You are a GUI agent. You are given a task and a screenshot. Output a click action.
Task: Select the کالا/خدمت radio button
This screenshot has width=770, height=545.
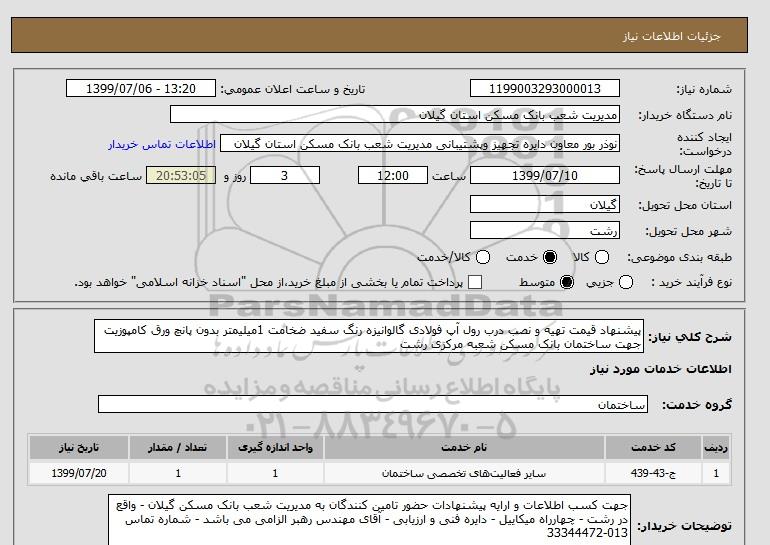point(483,257)
